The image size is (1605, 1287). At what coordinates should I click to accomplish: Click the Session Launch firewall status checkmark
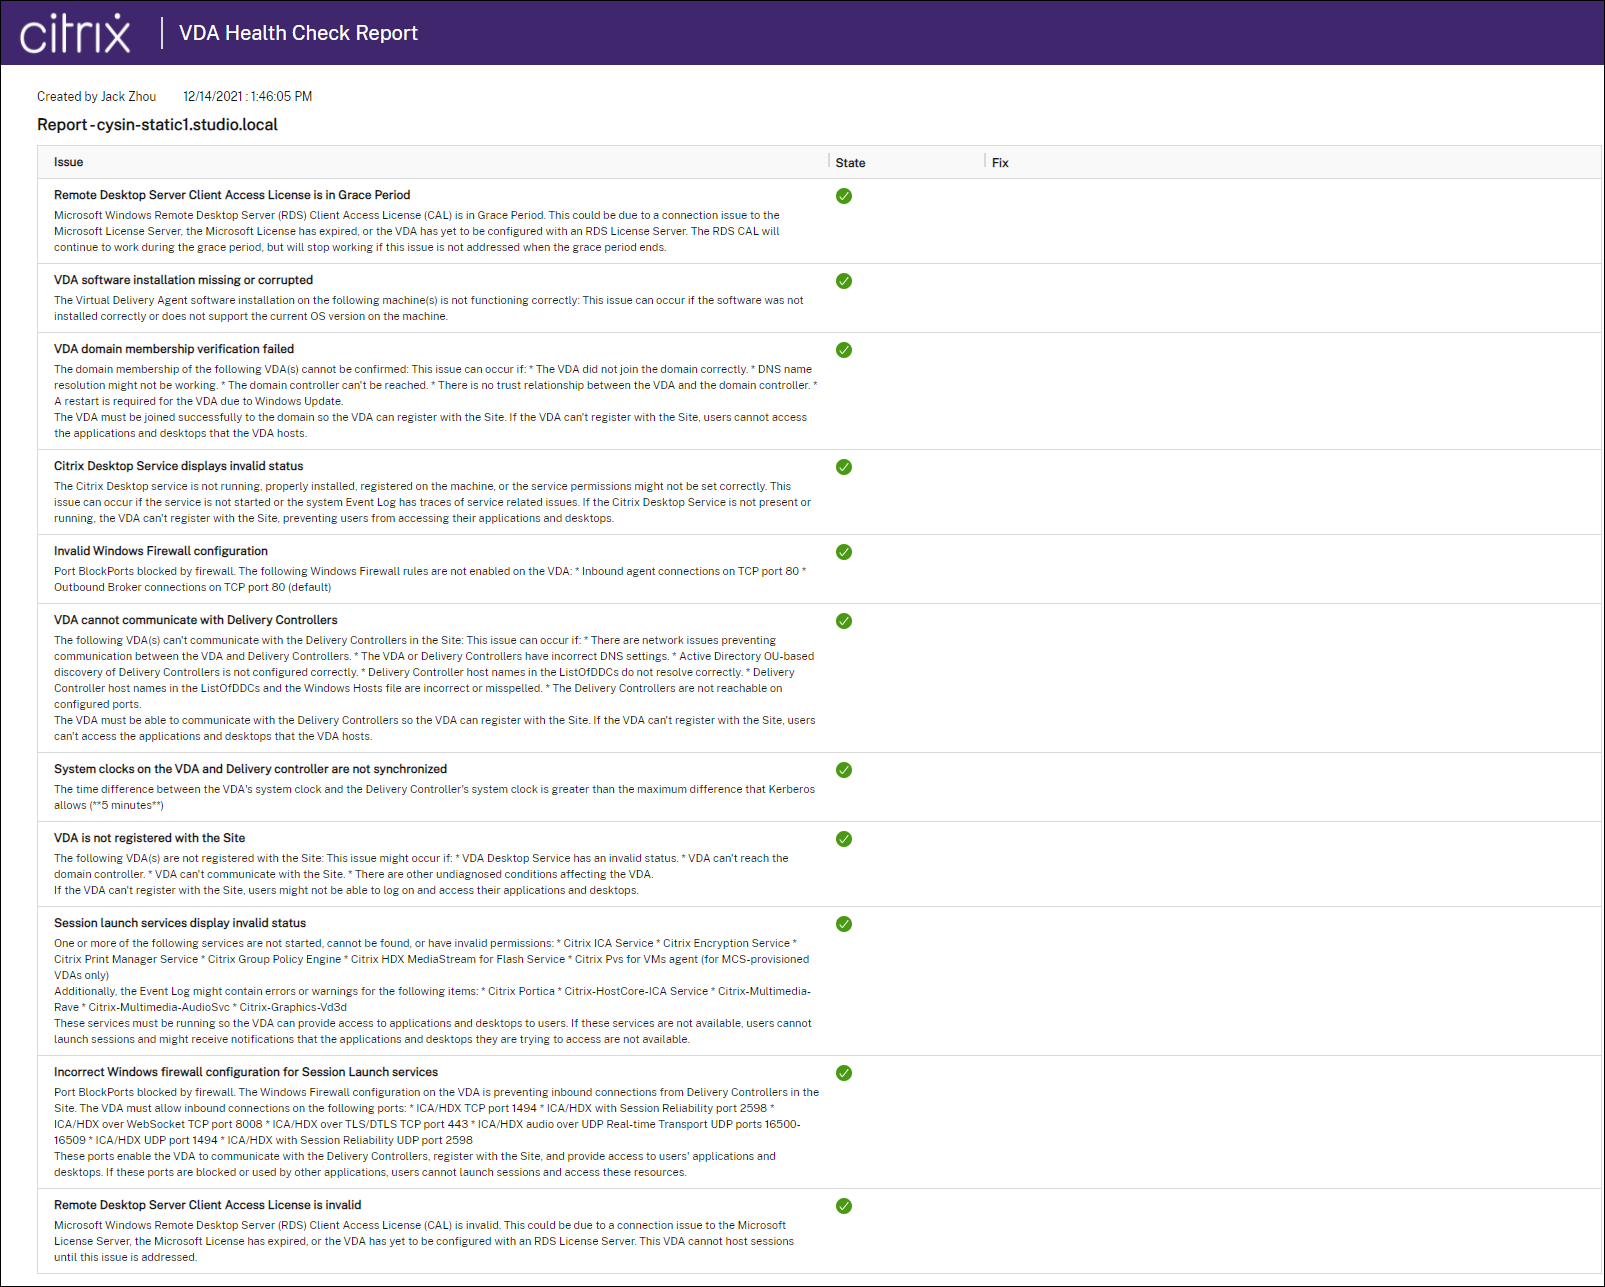(844, 1073)
